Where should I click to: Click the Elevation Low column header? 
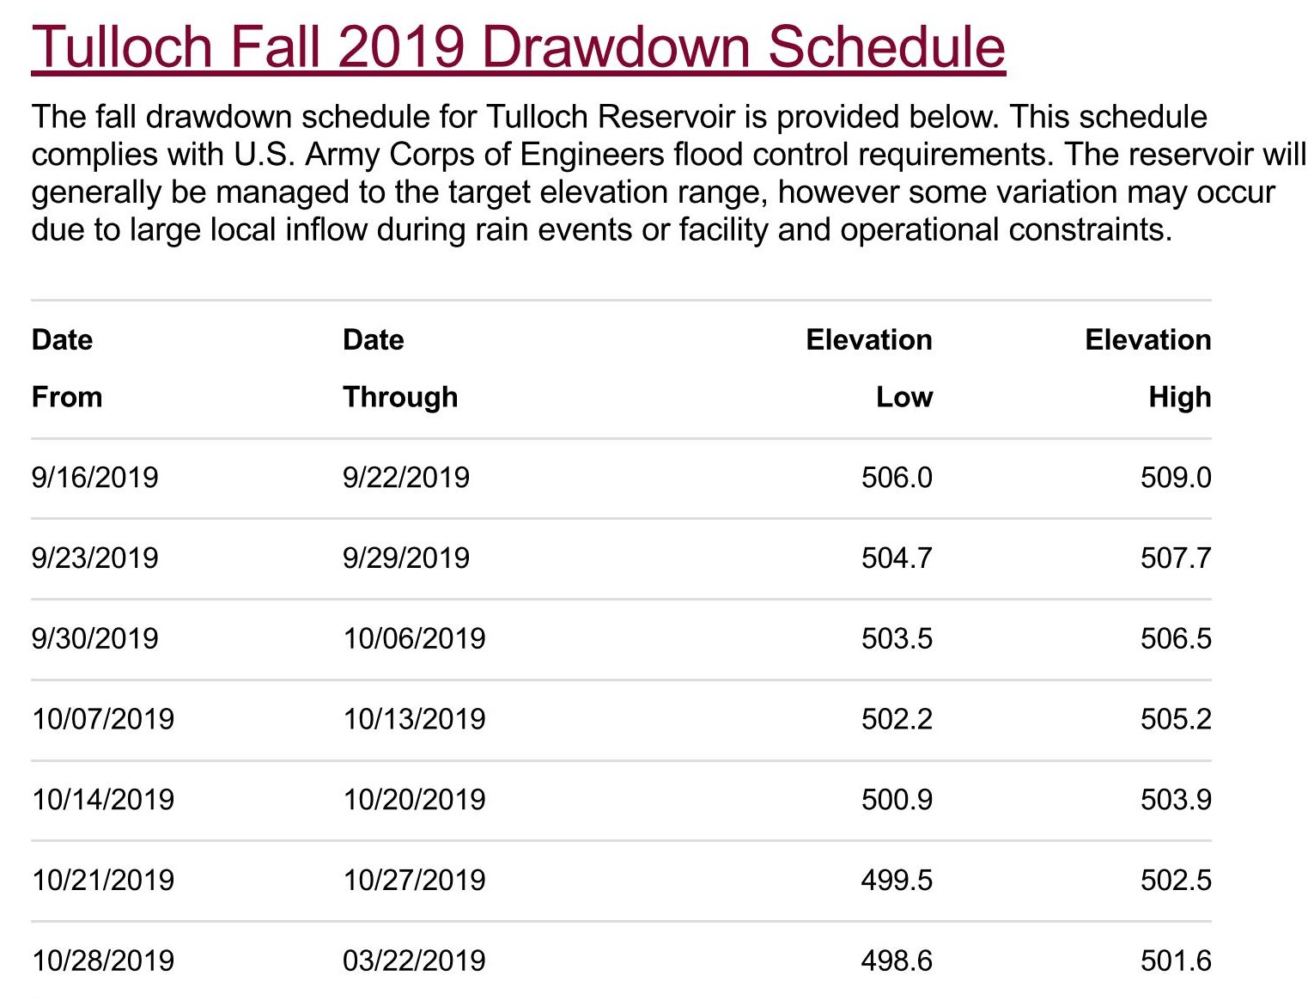point(869,368)
